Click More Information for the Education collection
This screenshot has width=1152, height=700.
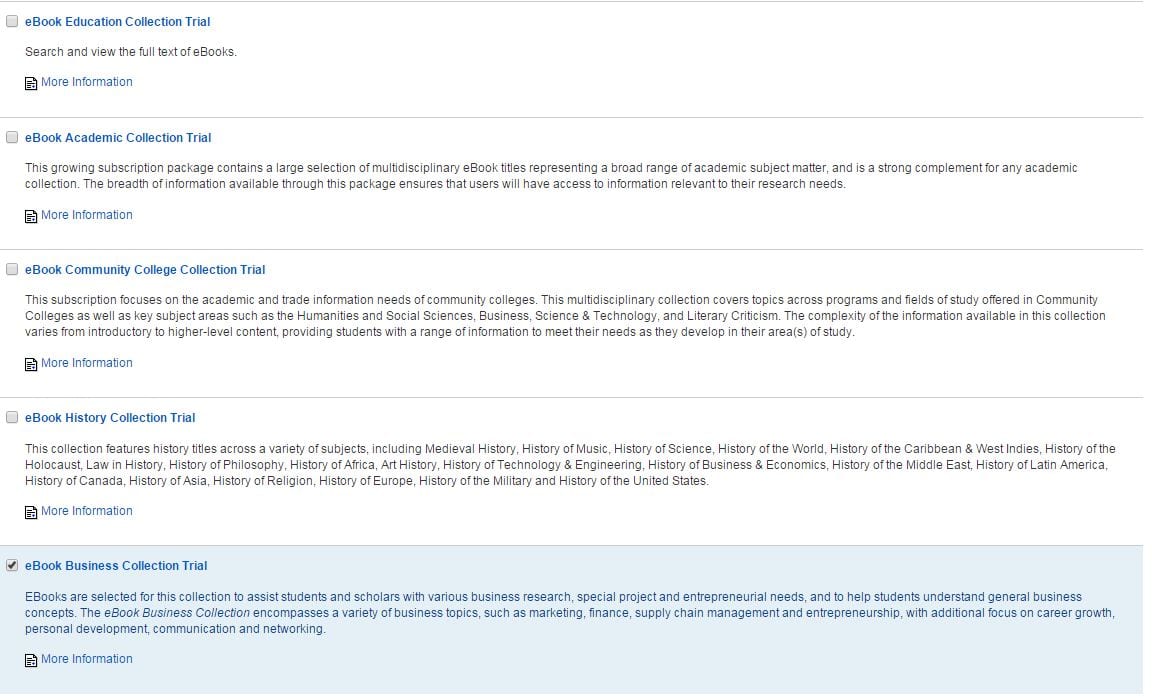[x=87, y=81]
